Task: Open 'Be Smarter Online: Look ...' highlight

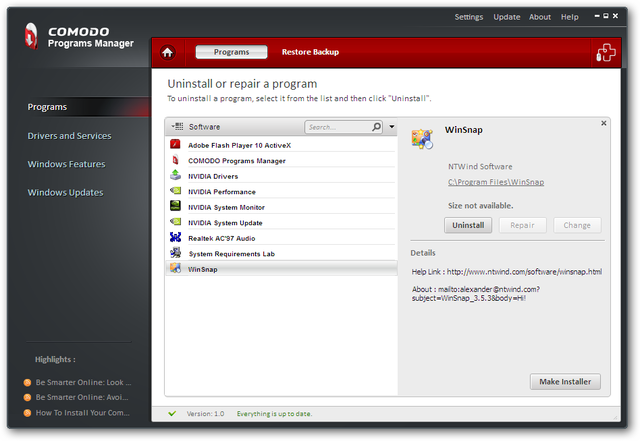Action: [83, 383]
